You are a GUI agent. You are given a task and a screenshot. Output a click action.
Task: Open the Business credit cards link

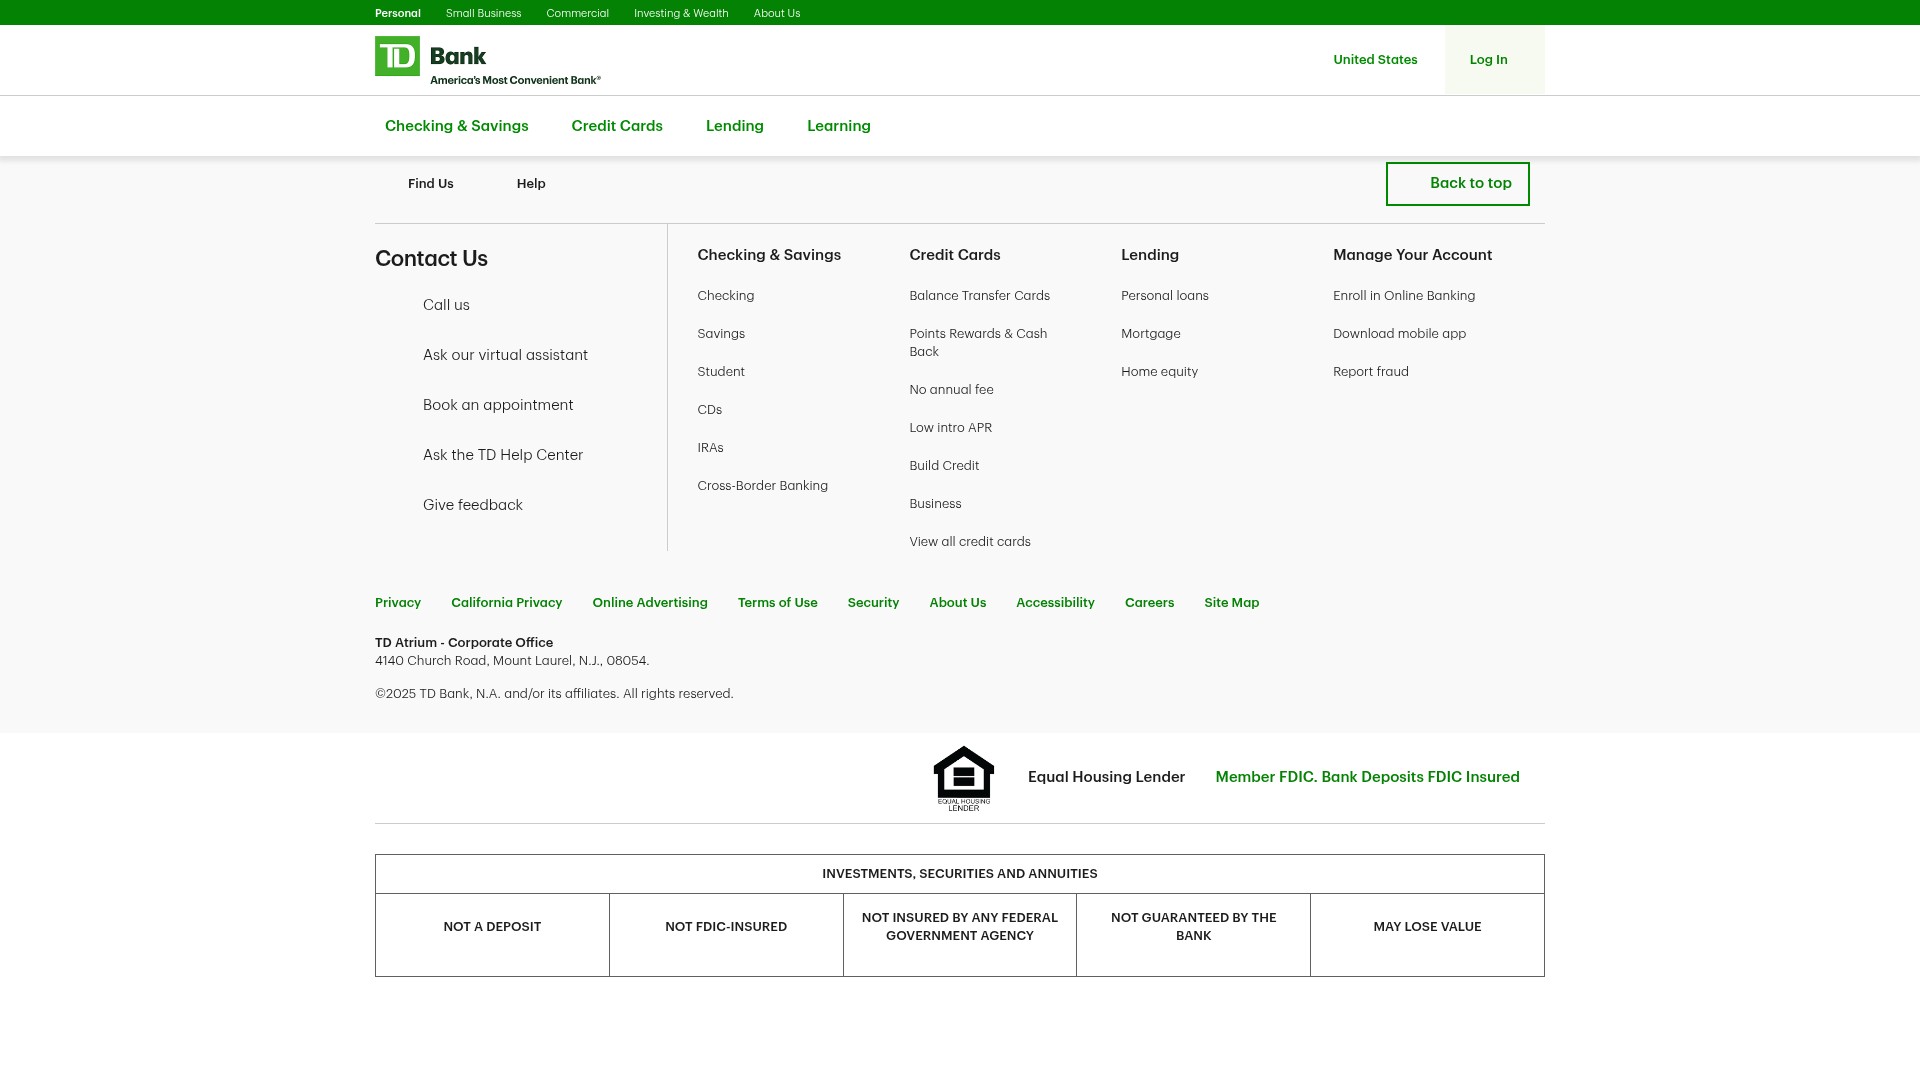coord(935,504)
